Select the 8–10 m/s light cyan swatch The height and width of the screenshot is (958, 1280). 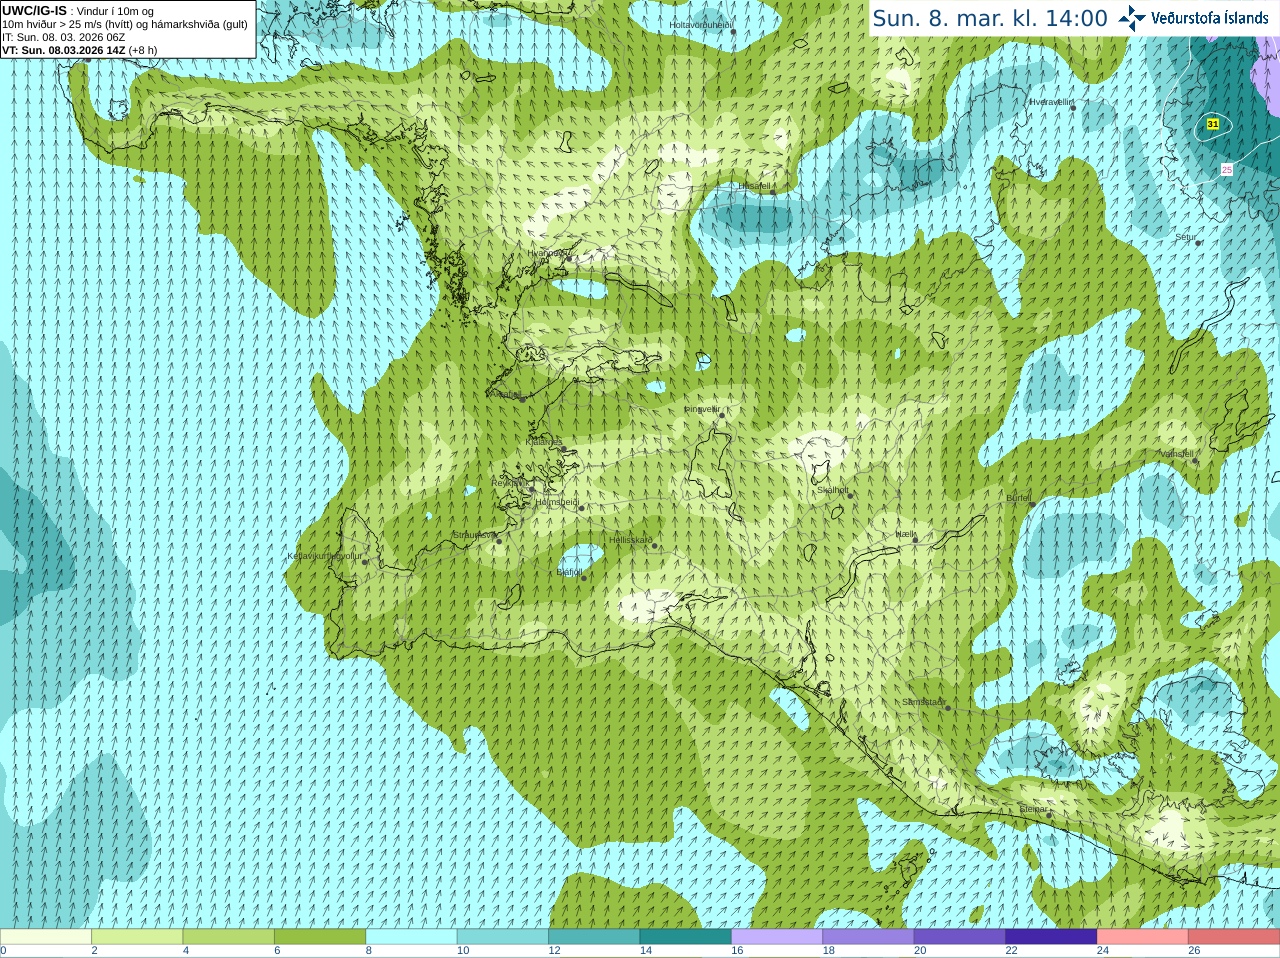[x=411, y=937]
